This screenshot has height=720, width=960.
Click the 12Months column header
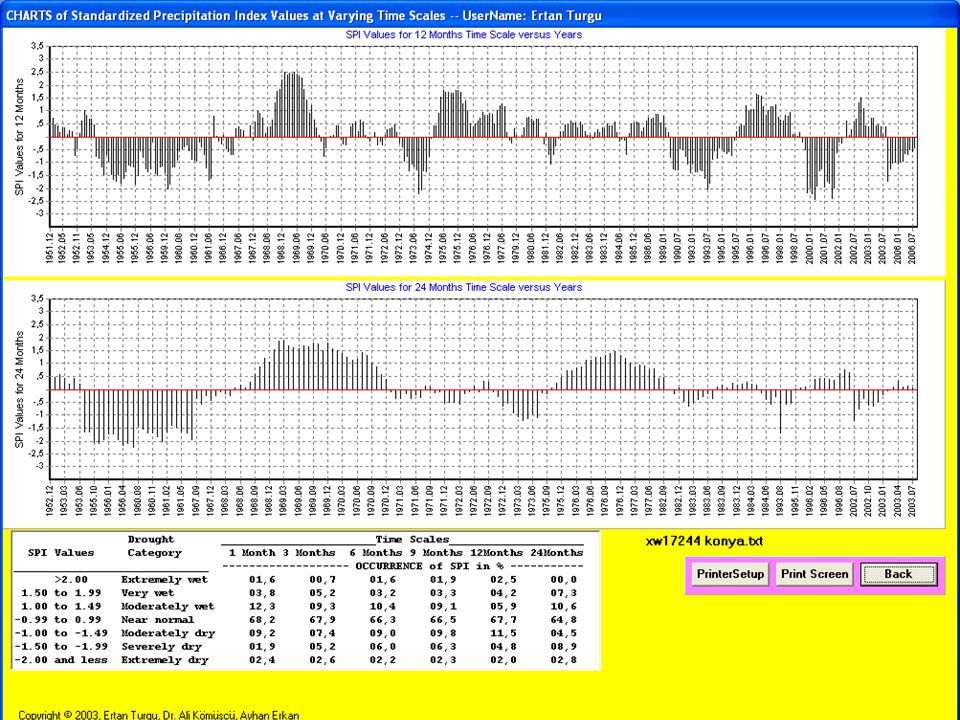(497, 553)
